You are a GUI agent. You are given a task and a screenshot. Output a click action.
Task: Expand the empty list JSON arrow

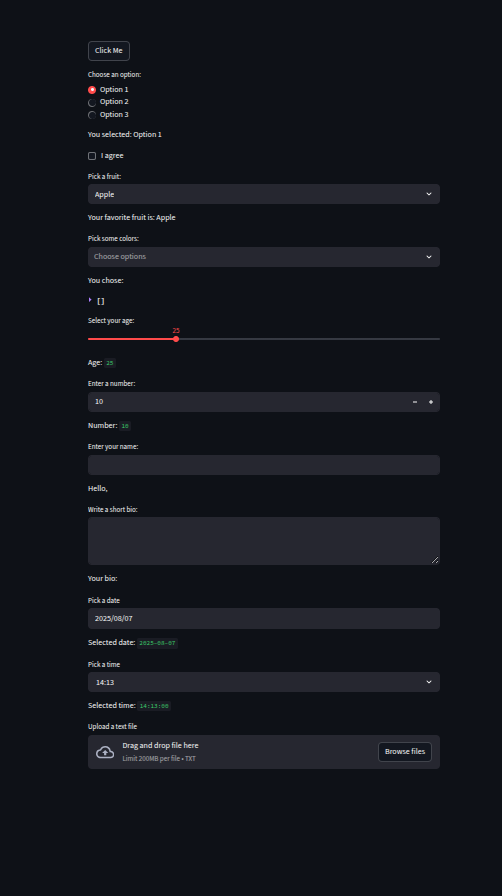coord(90,299)
